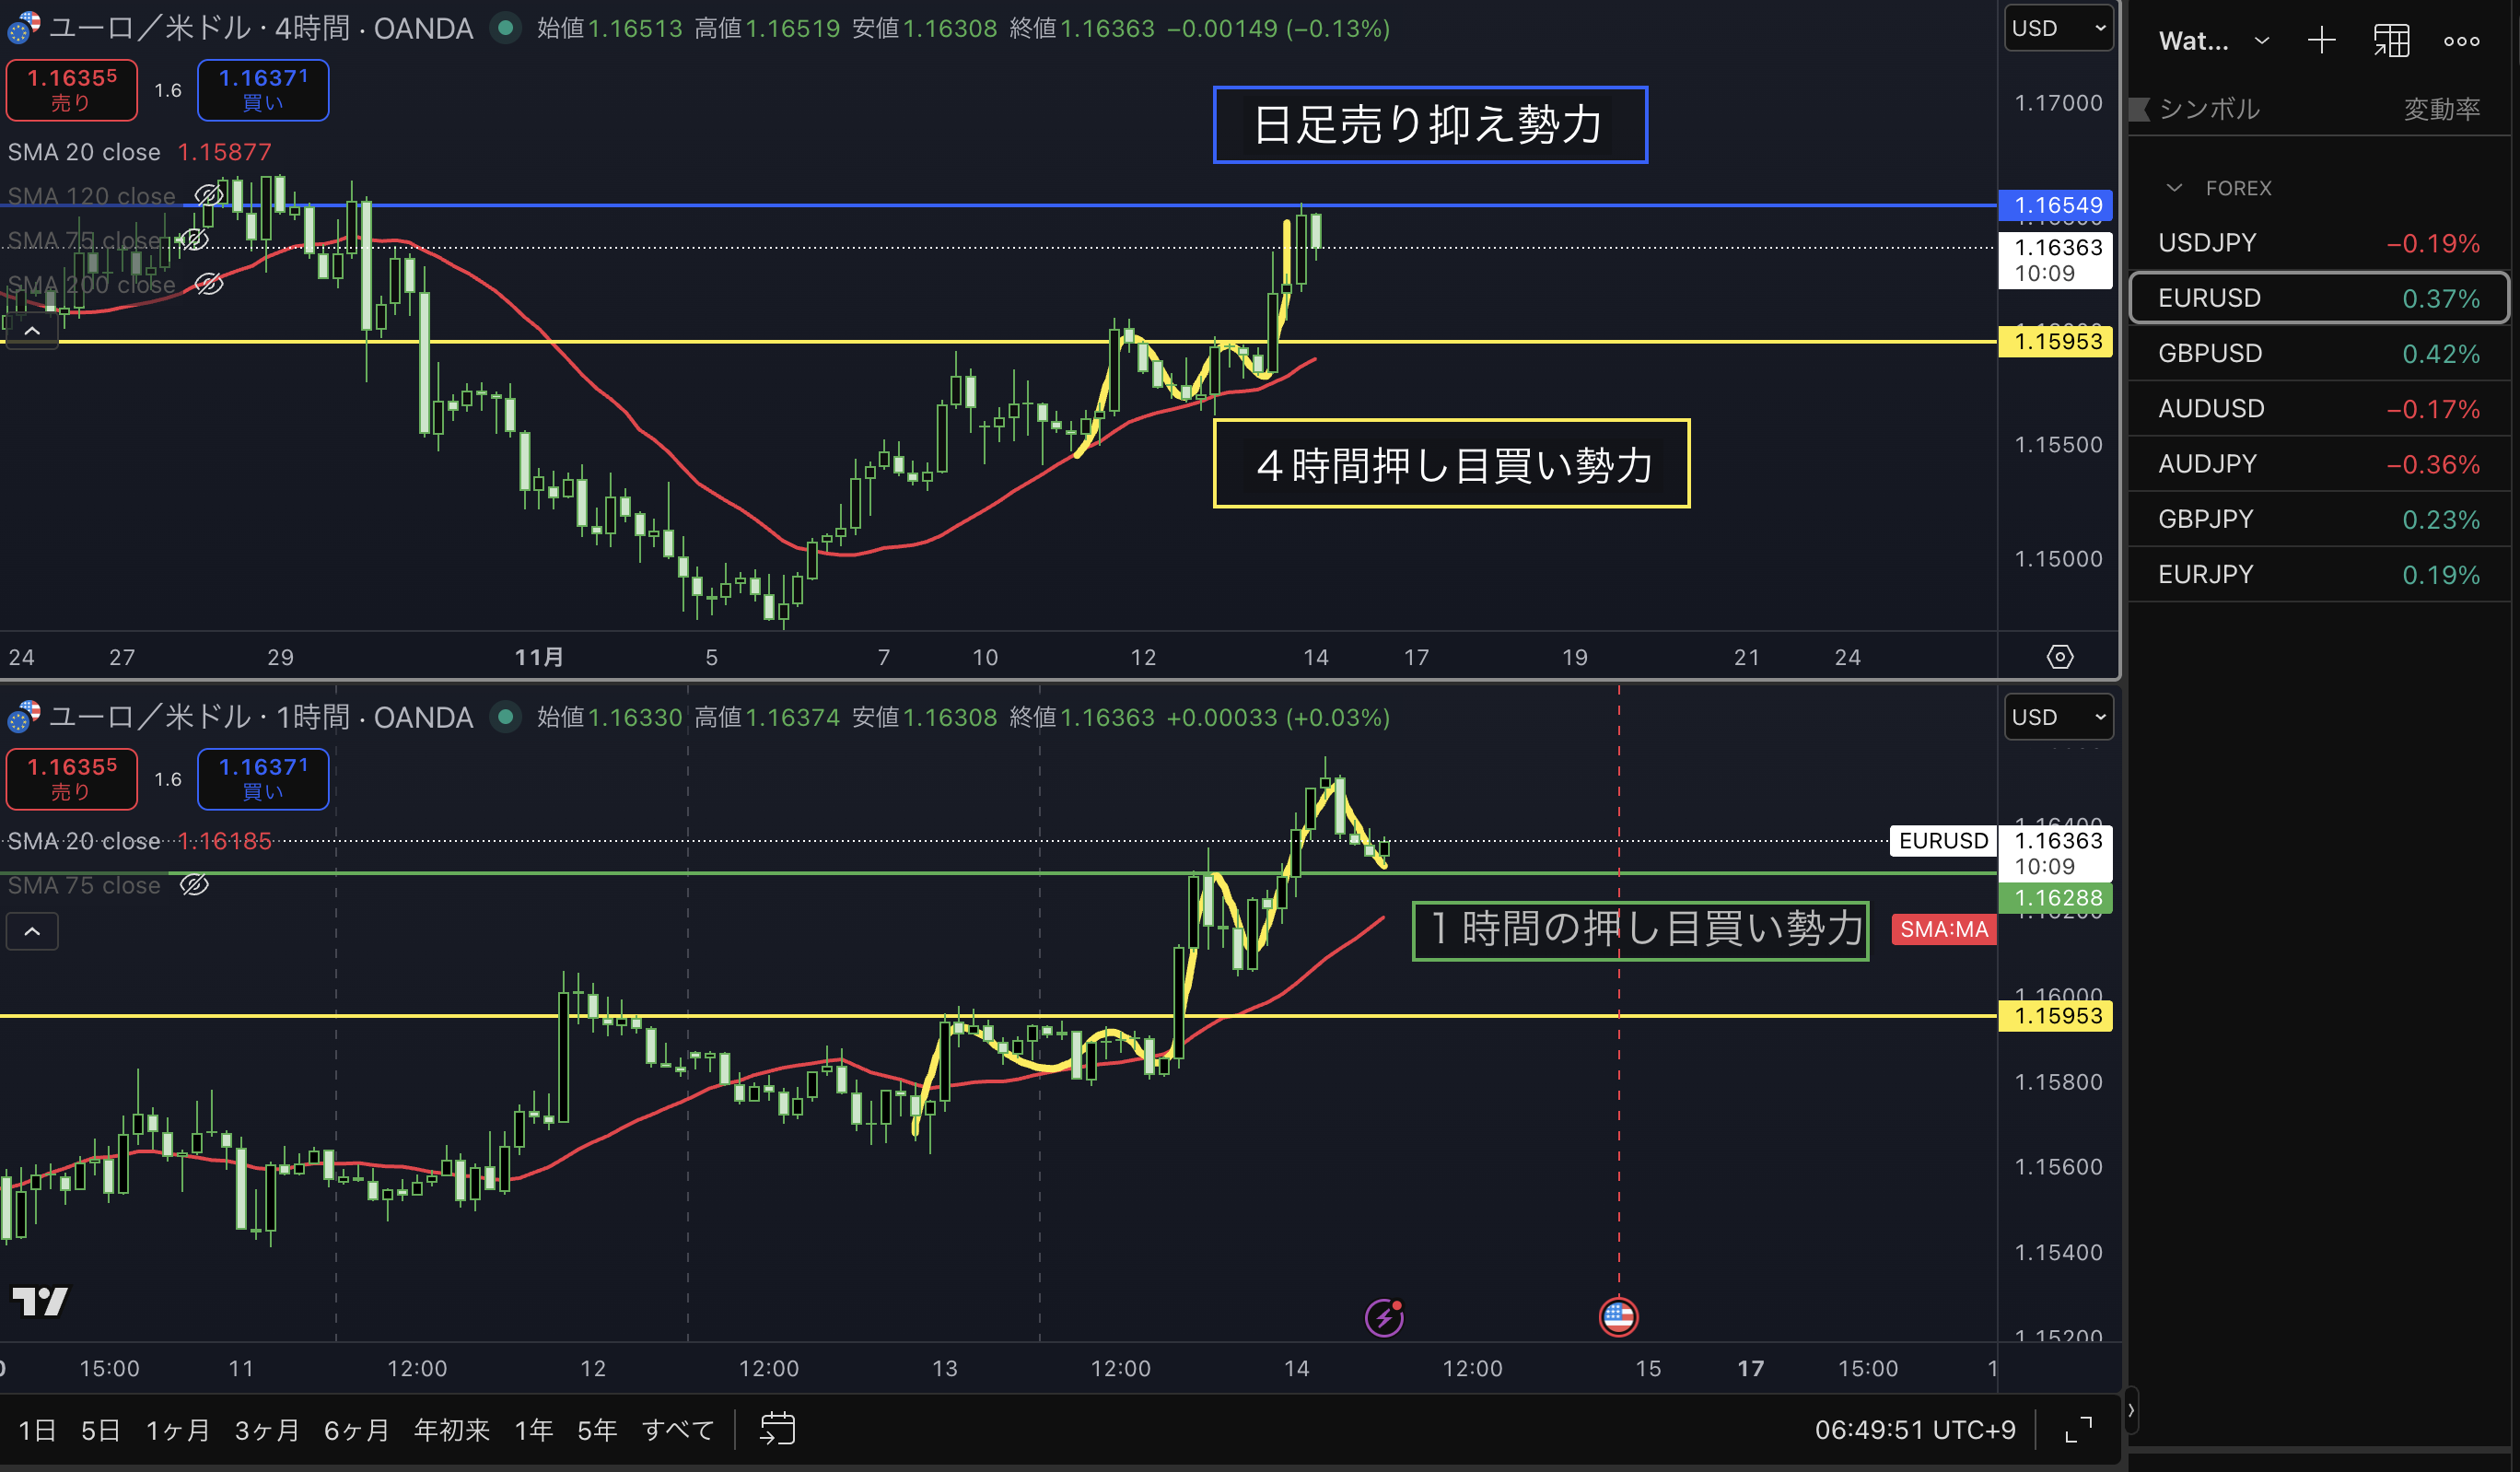Click the plus icon to add a symbol

coord(2321,41)
